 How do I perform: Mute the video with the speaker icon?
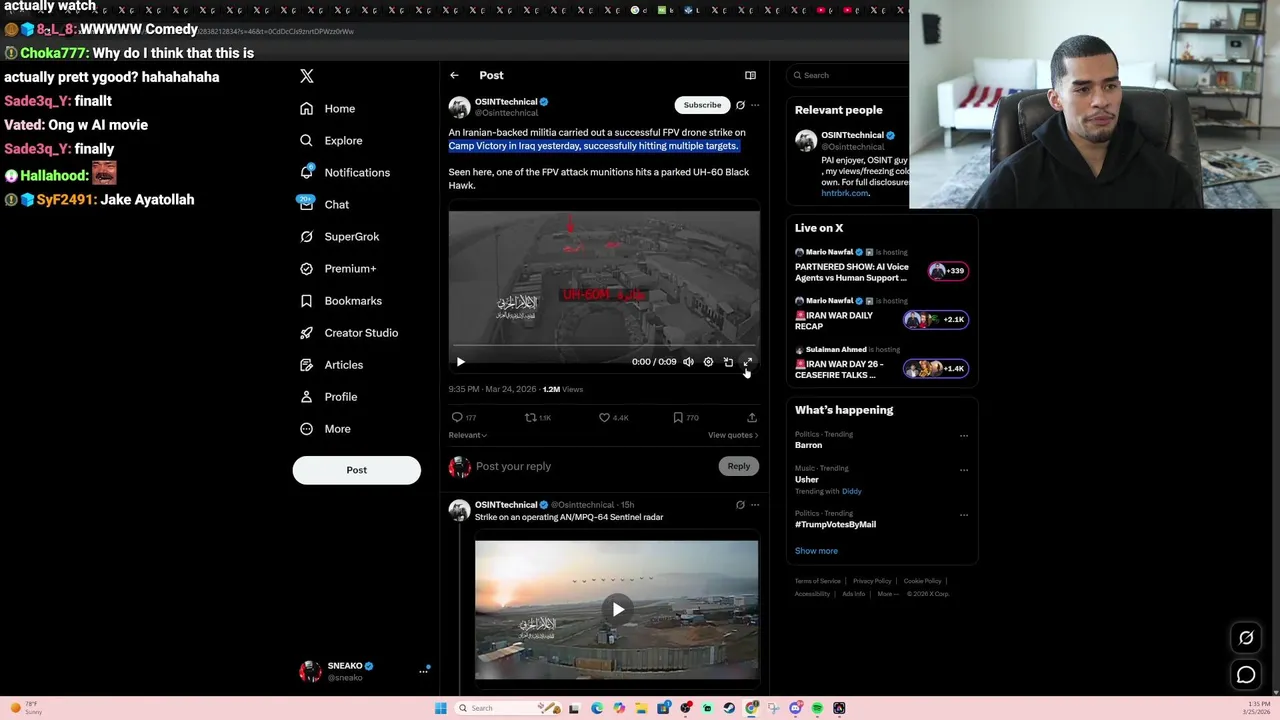688,362
